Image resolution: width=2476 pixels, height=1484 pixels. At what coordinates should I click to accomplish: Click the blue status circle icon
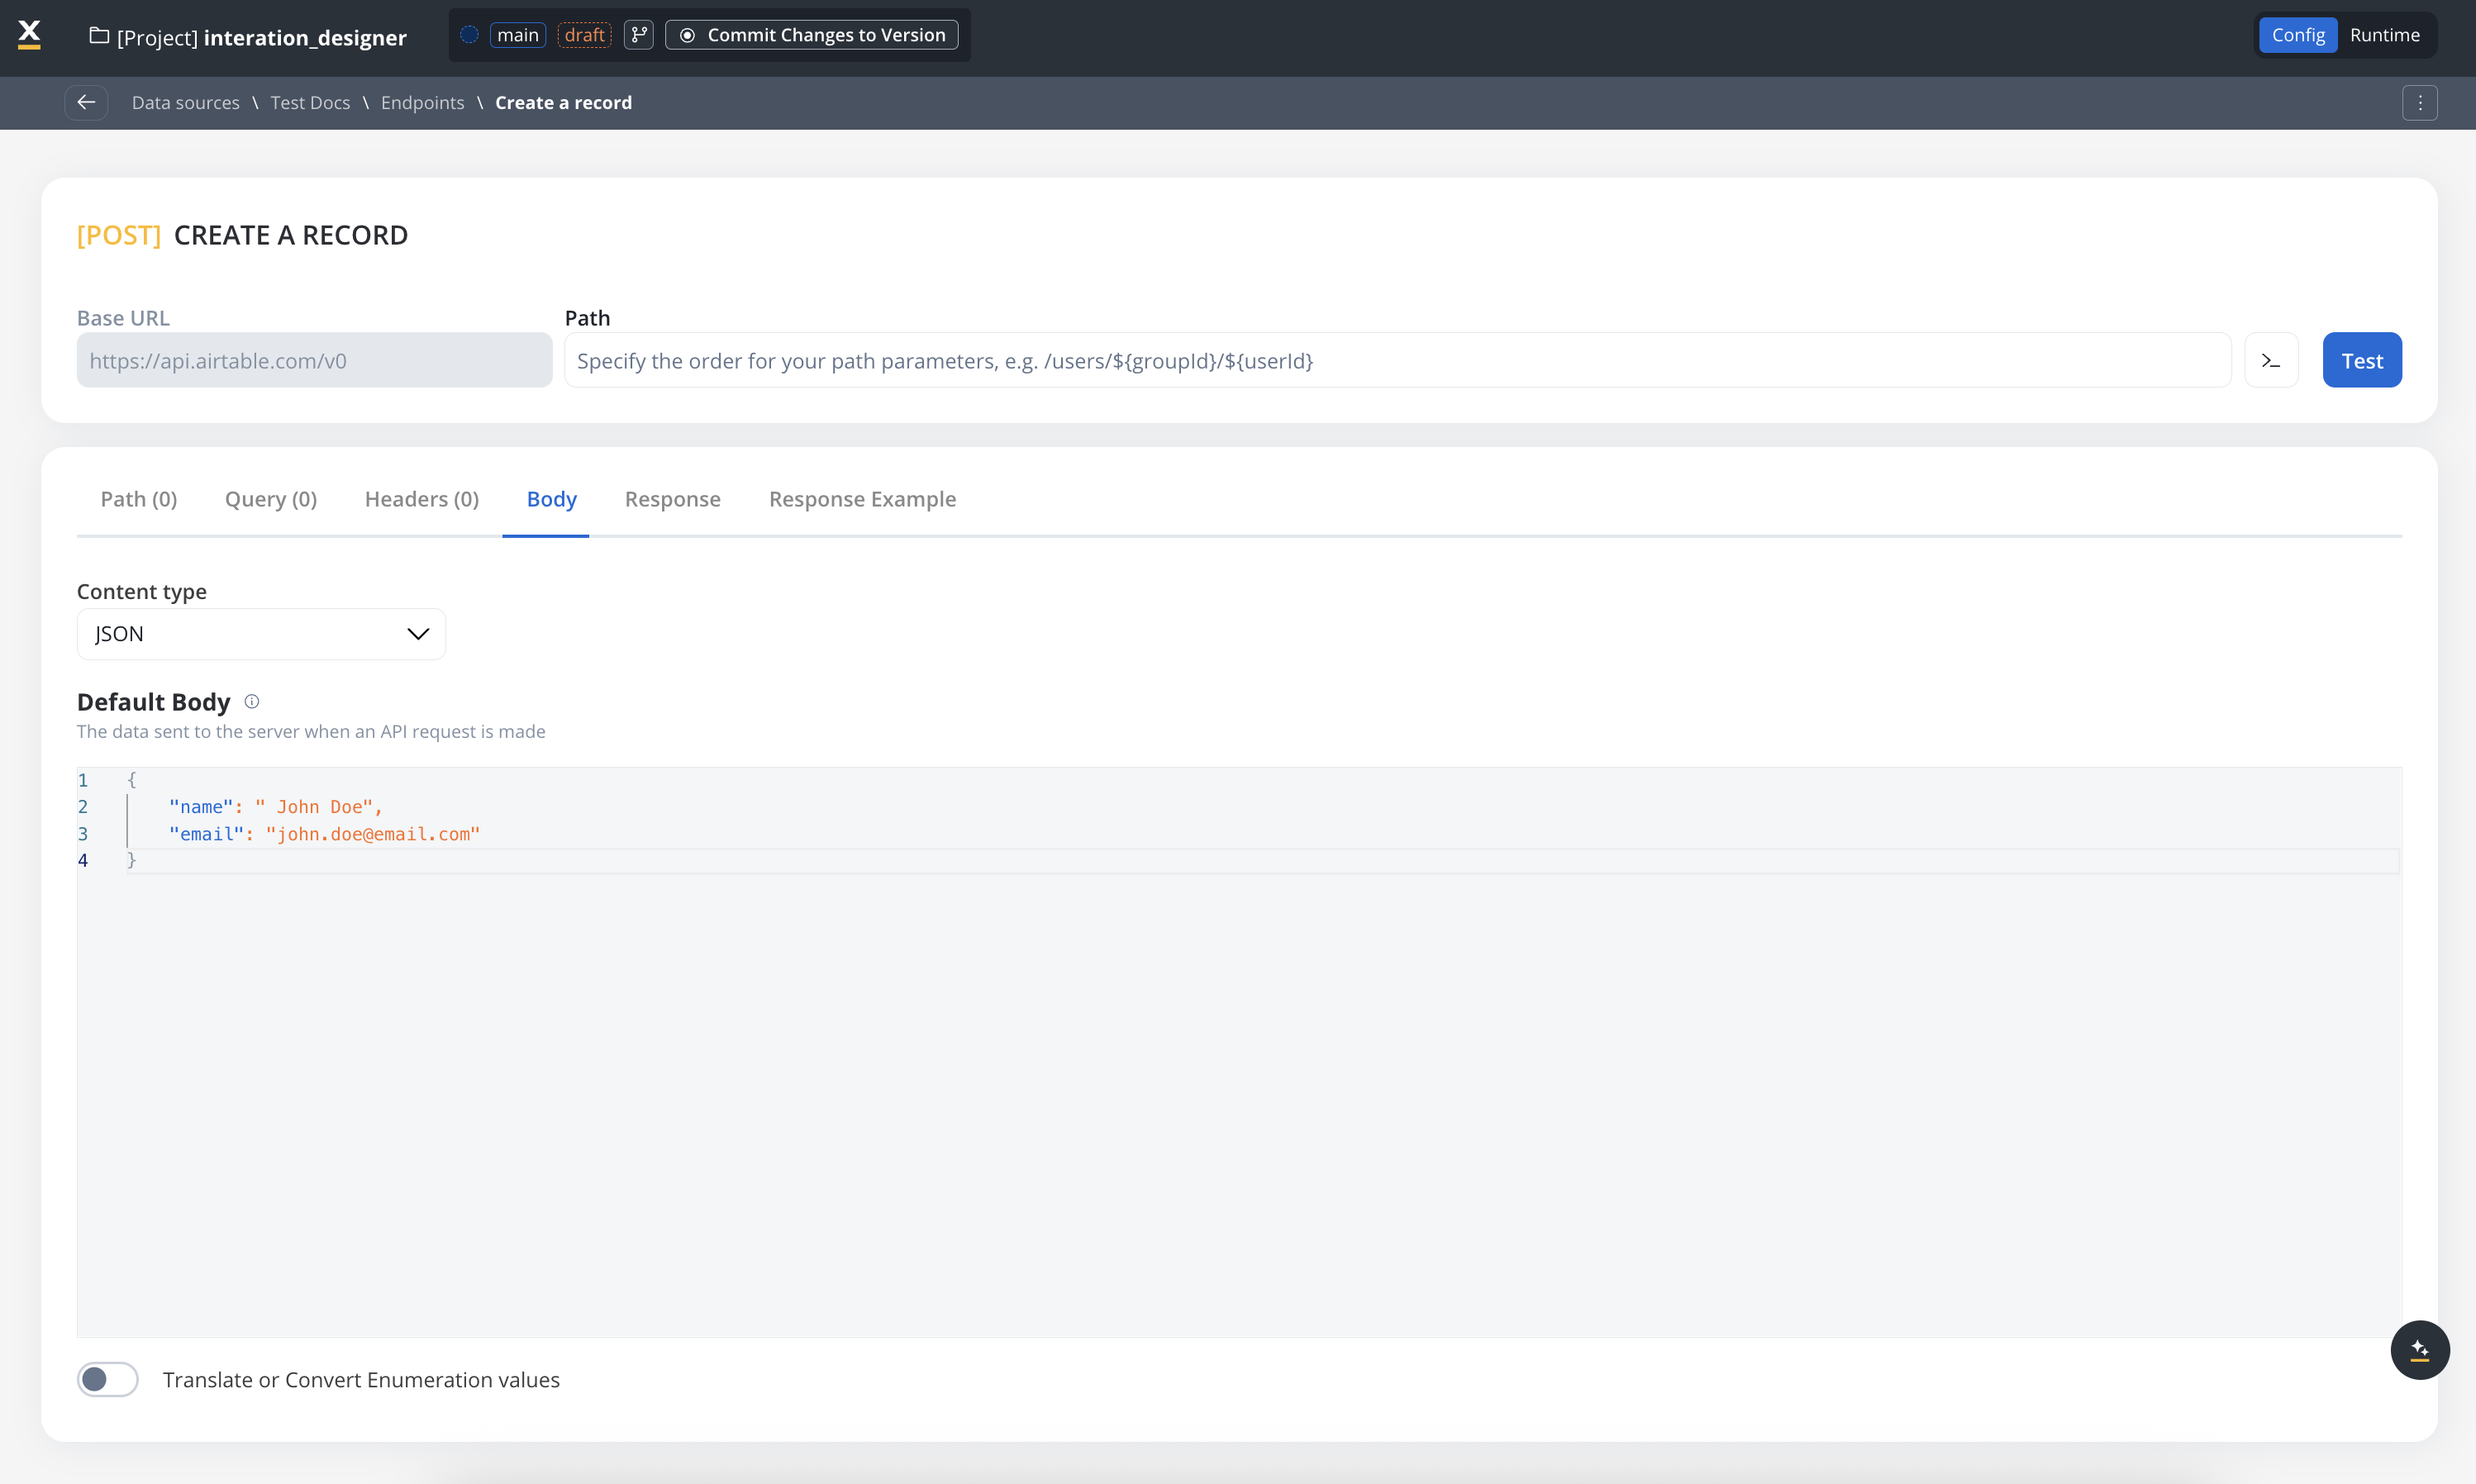point(469,35)
